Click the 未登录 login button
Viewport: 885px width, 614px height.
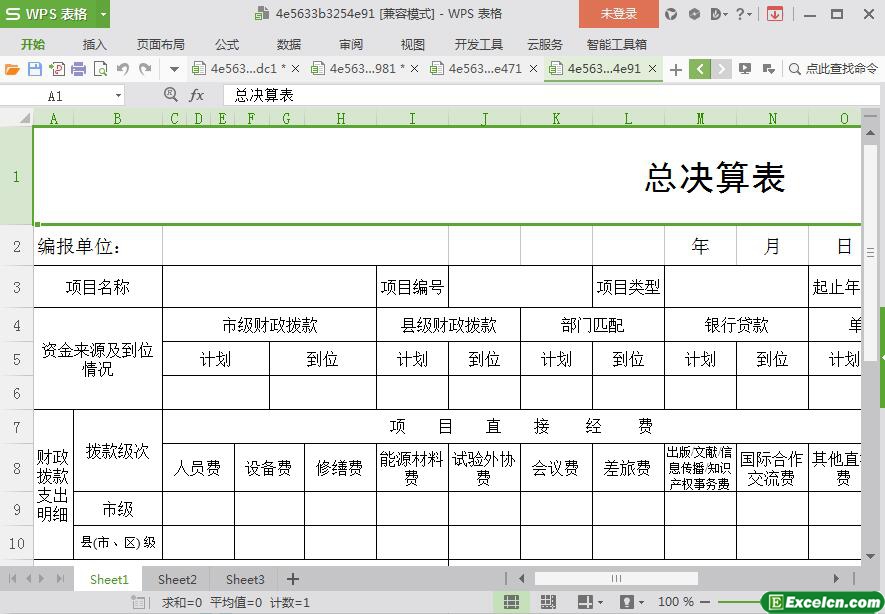tap(618, 14)
